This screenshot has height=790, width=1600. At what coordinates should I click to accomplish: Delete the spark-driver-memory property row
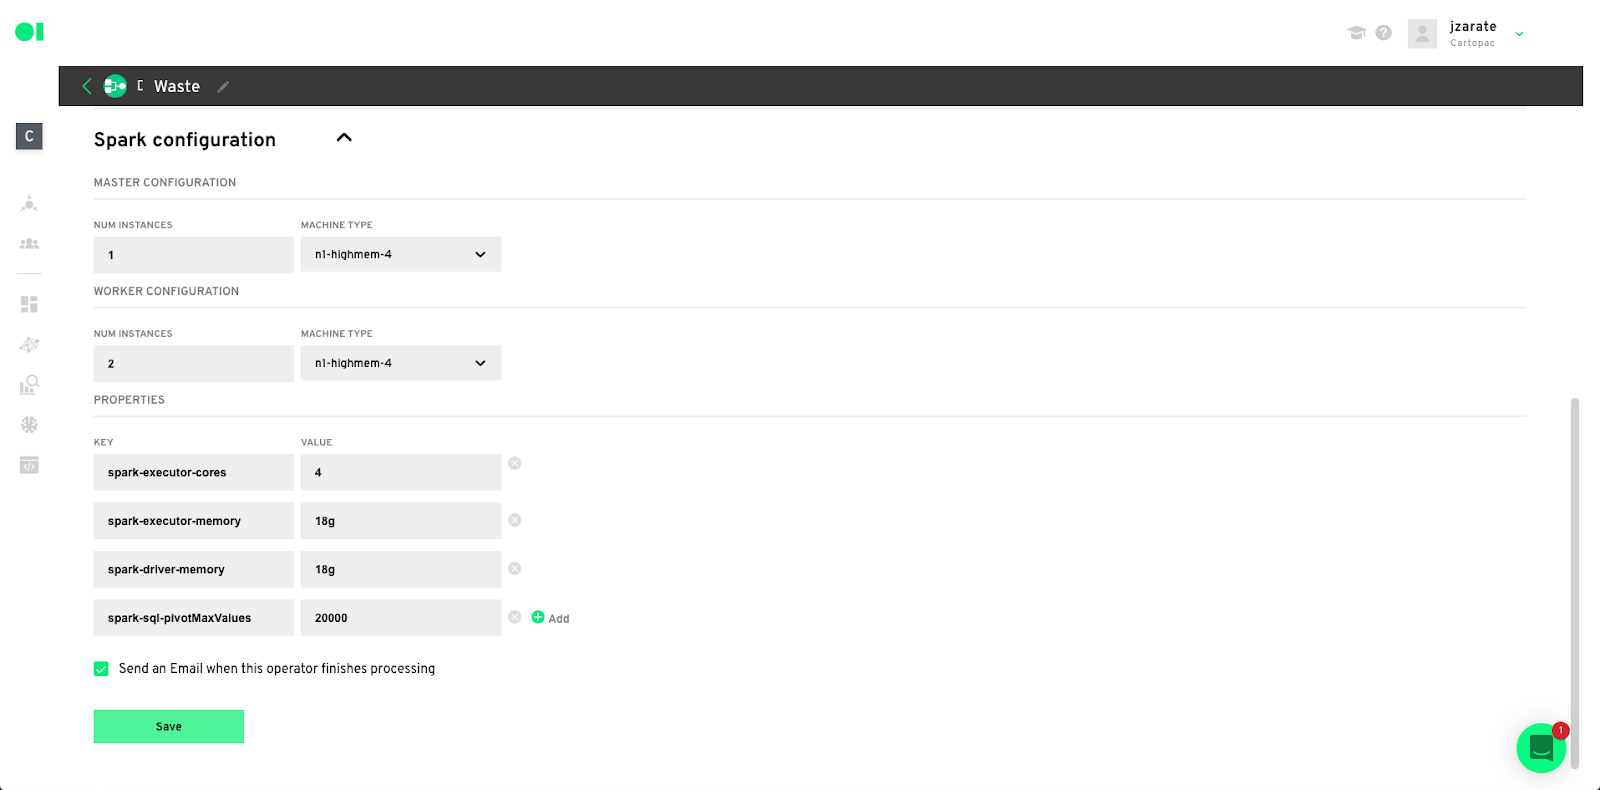click(x=515, y=568)
